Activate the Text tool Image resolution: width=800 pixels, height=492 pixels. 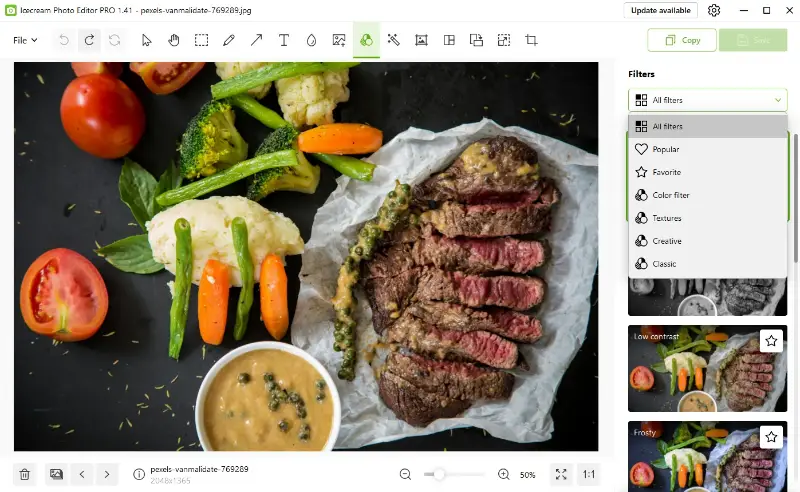[284, 40]
